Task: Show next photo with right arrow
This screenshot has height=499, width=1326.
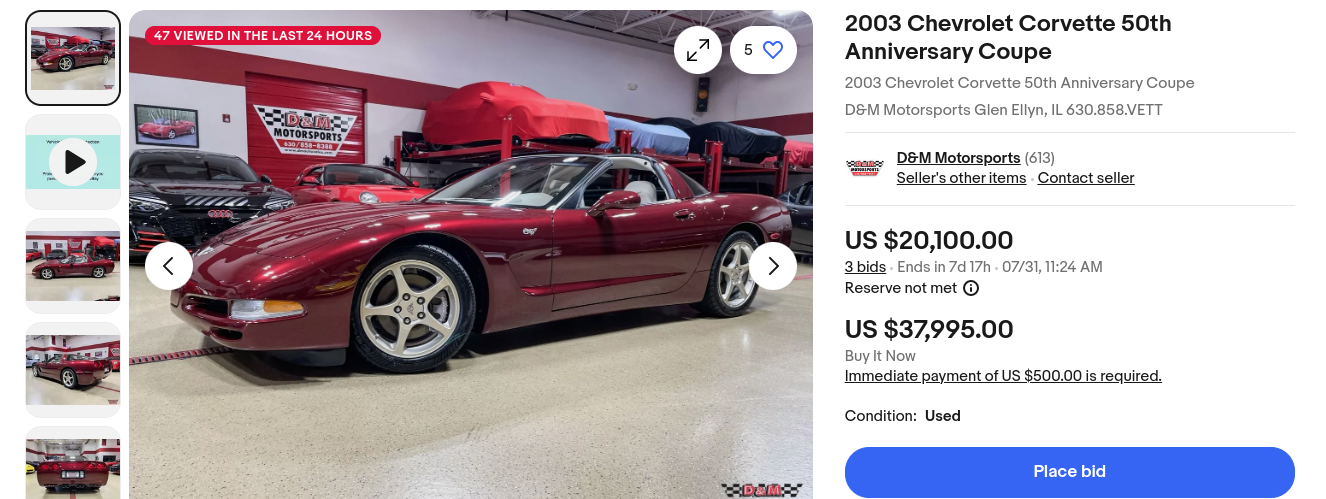Action: (773, 266)
